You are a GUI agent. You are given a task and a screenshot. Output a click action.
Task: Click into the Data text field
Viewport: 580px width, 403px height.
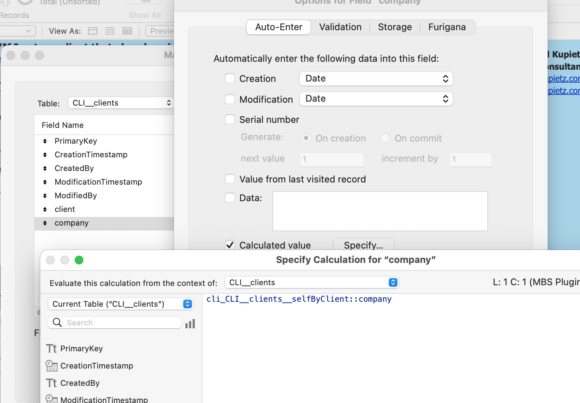point(380,211)
